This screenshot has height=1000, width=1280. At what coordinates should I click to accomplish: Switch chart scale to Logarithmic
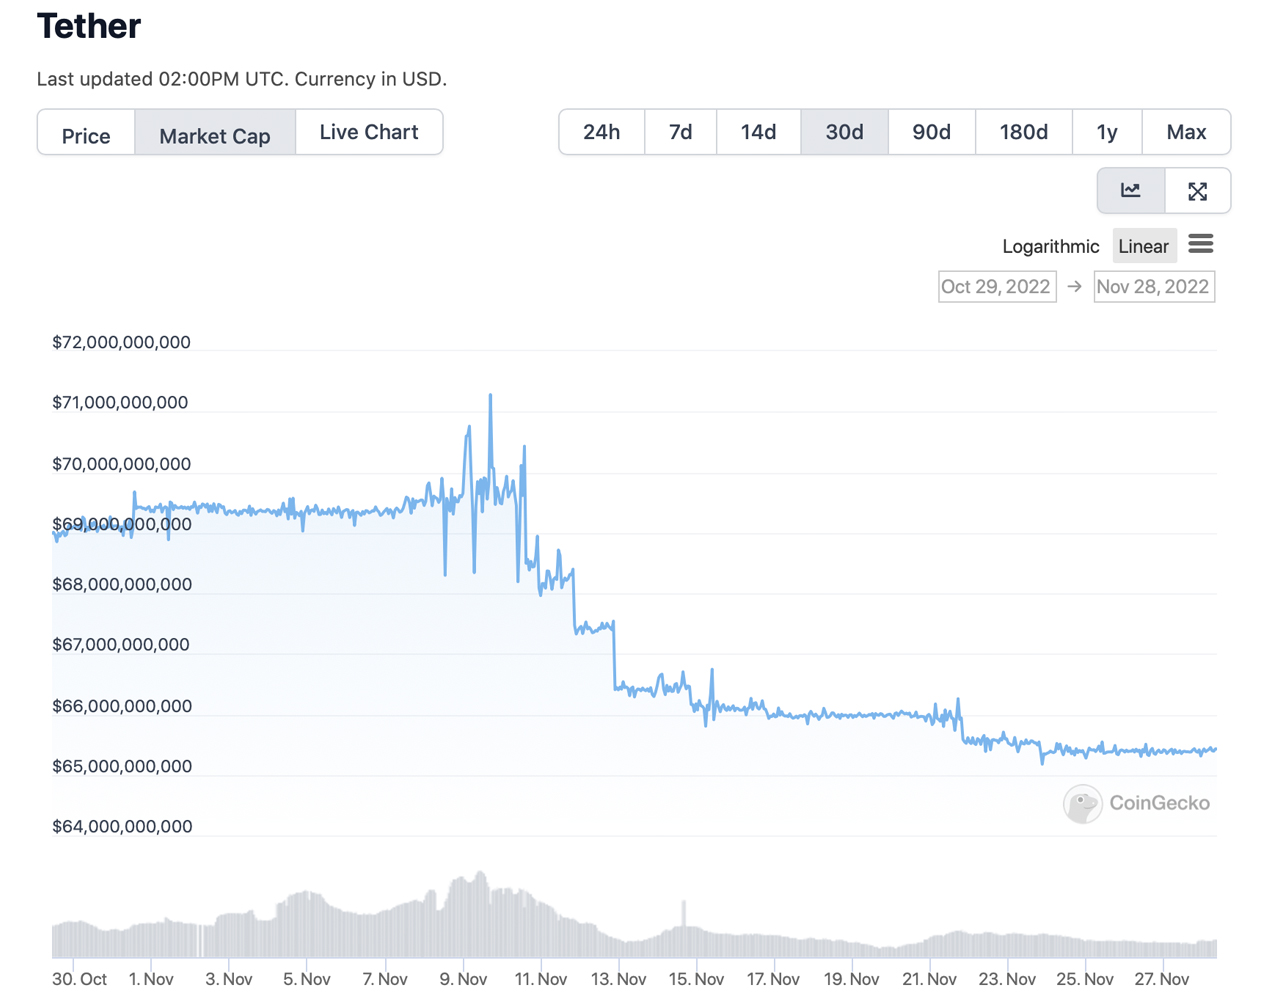pos(1050,246)
